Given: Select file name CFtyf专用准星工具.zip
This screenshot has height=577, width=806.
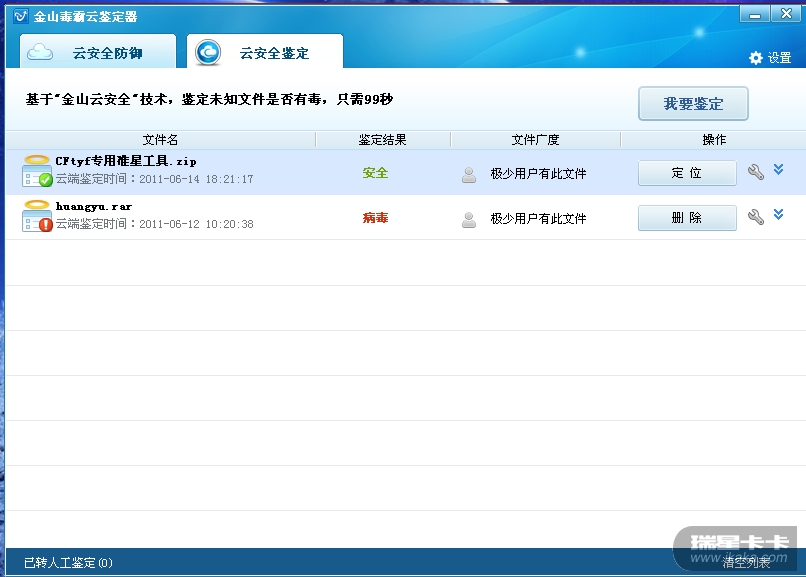Looking at the screenshot, I should [x=126, y=161].
